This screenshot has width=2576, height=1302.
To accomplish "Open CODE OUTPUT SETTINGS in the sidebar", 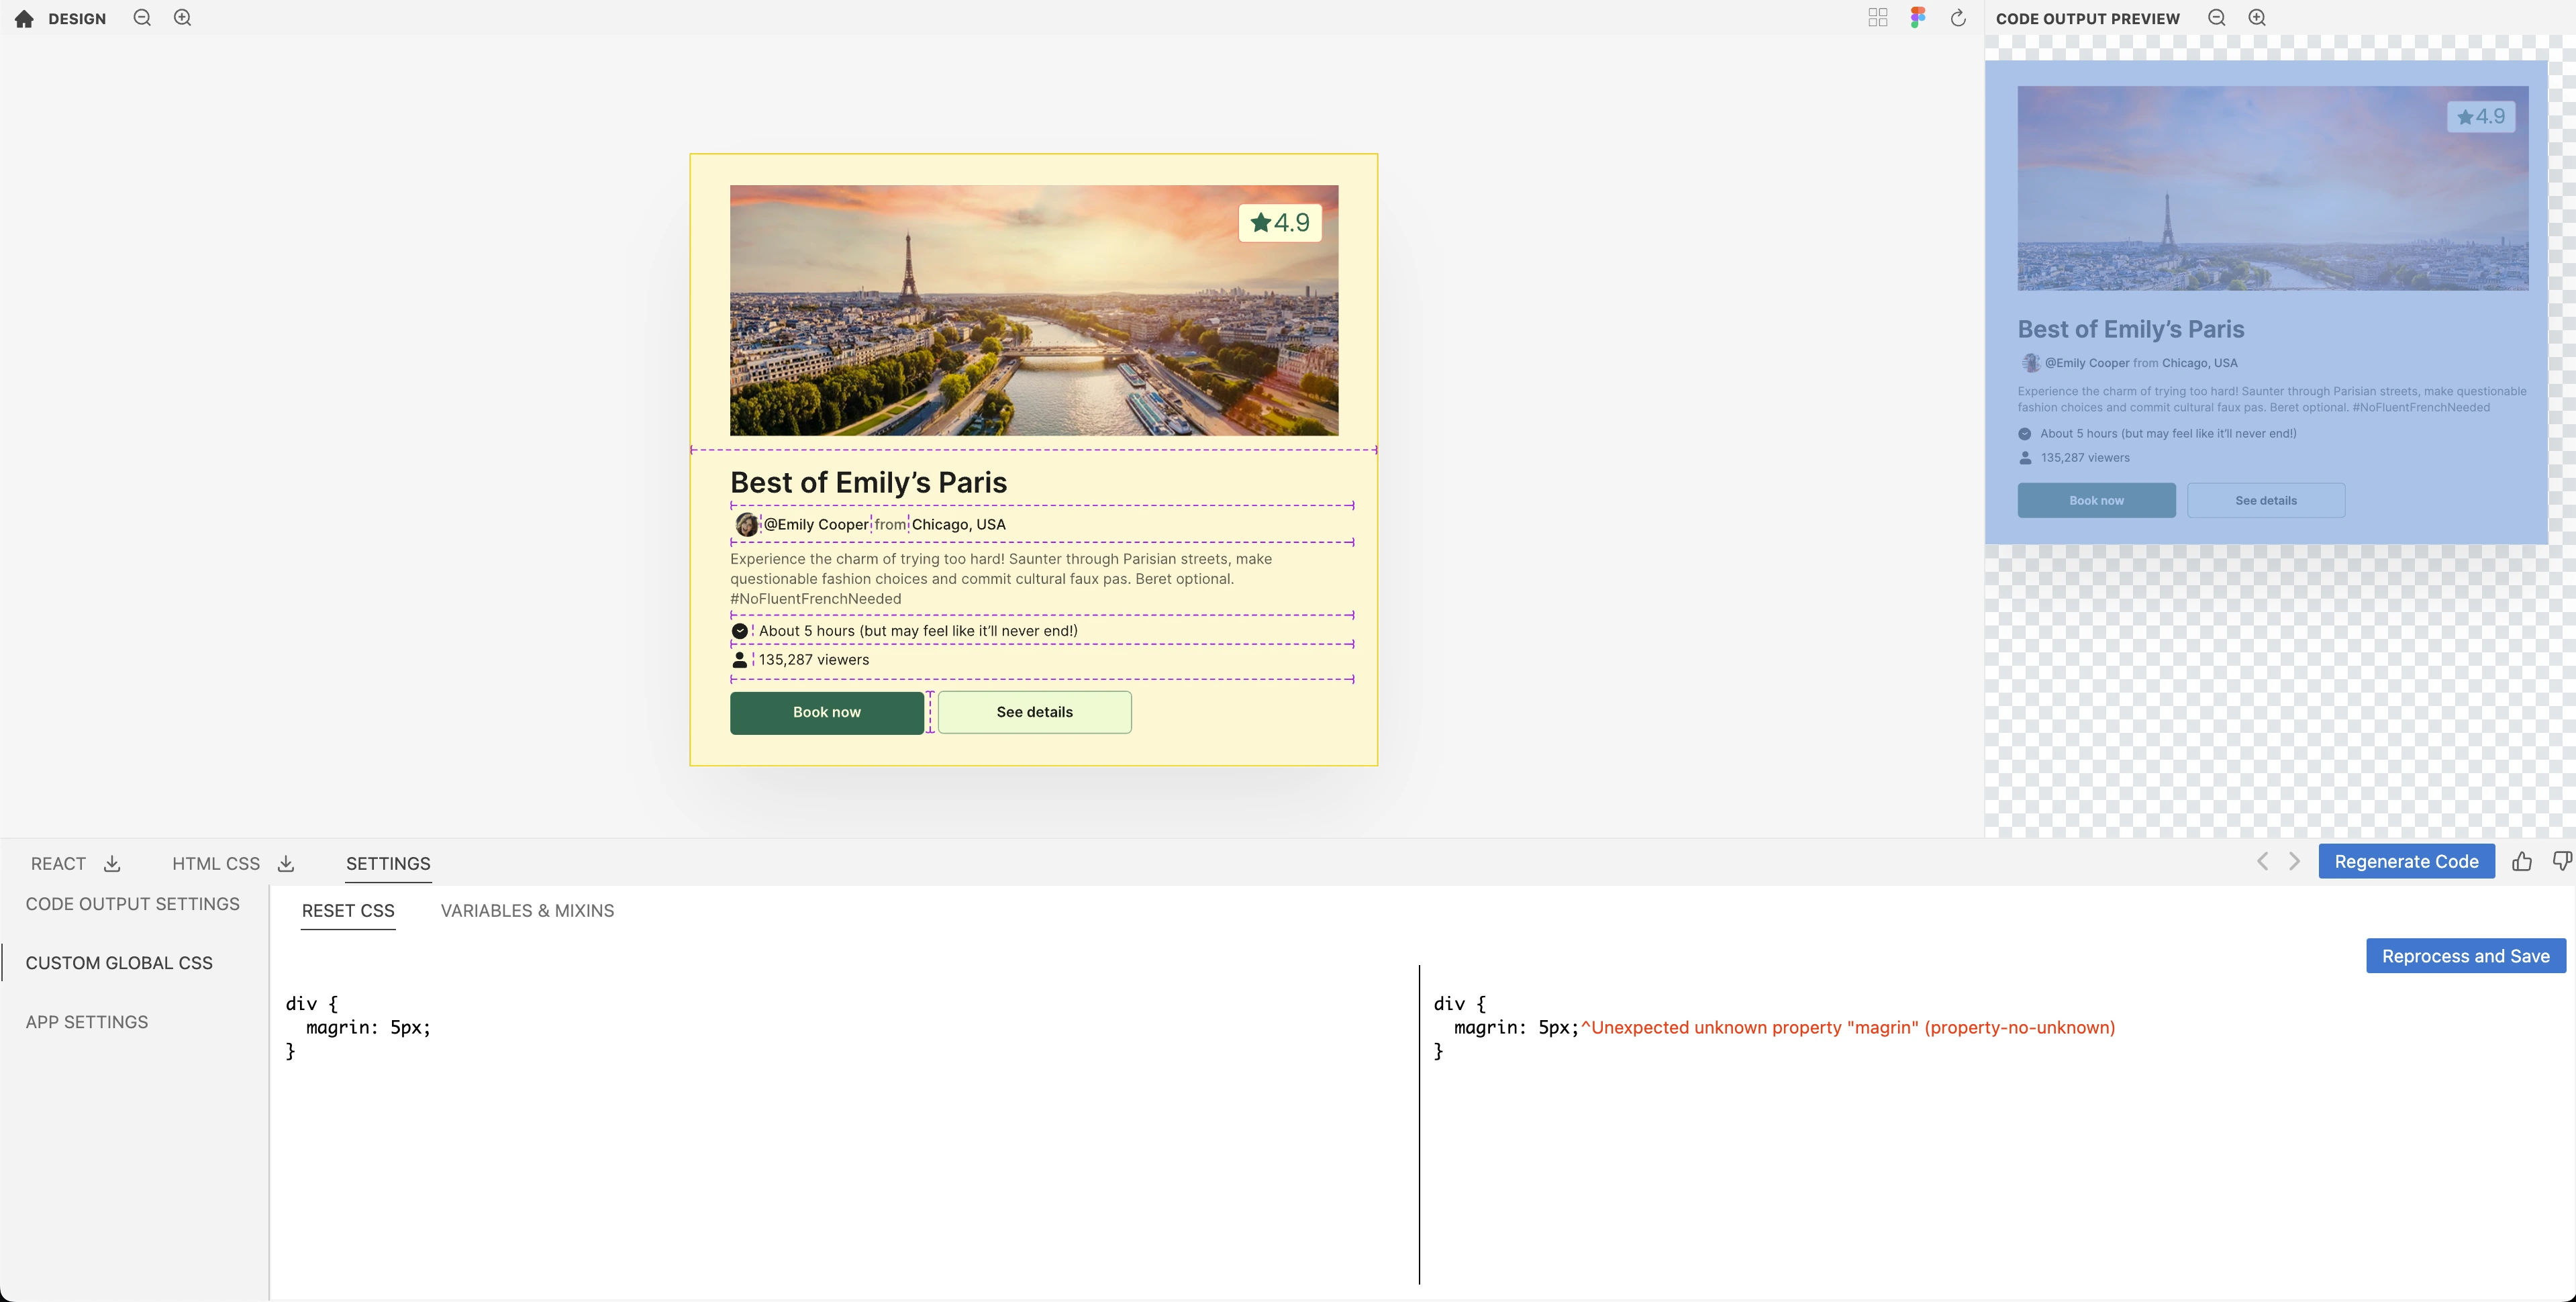I will tap(133, 904).
